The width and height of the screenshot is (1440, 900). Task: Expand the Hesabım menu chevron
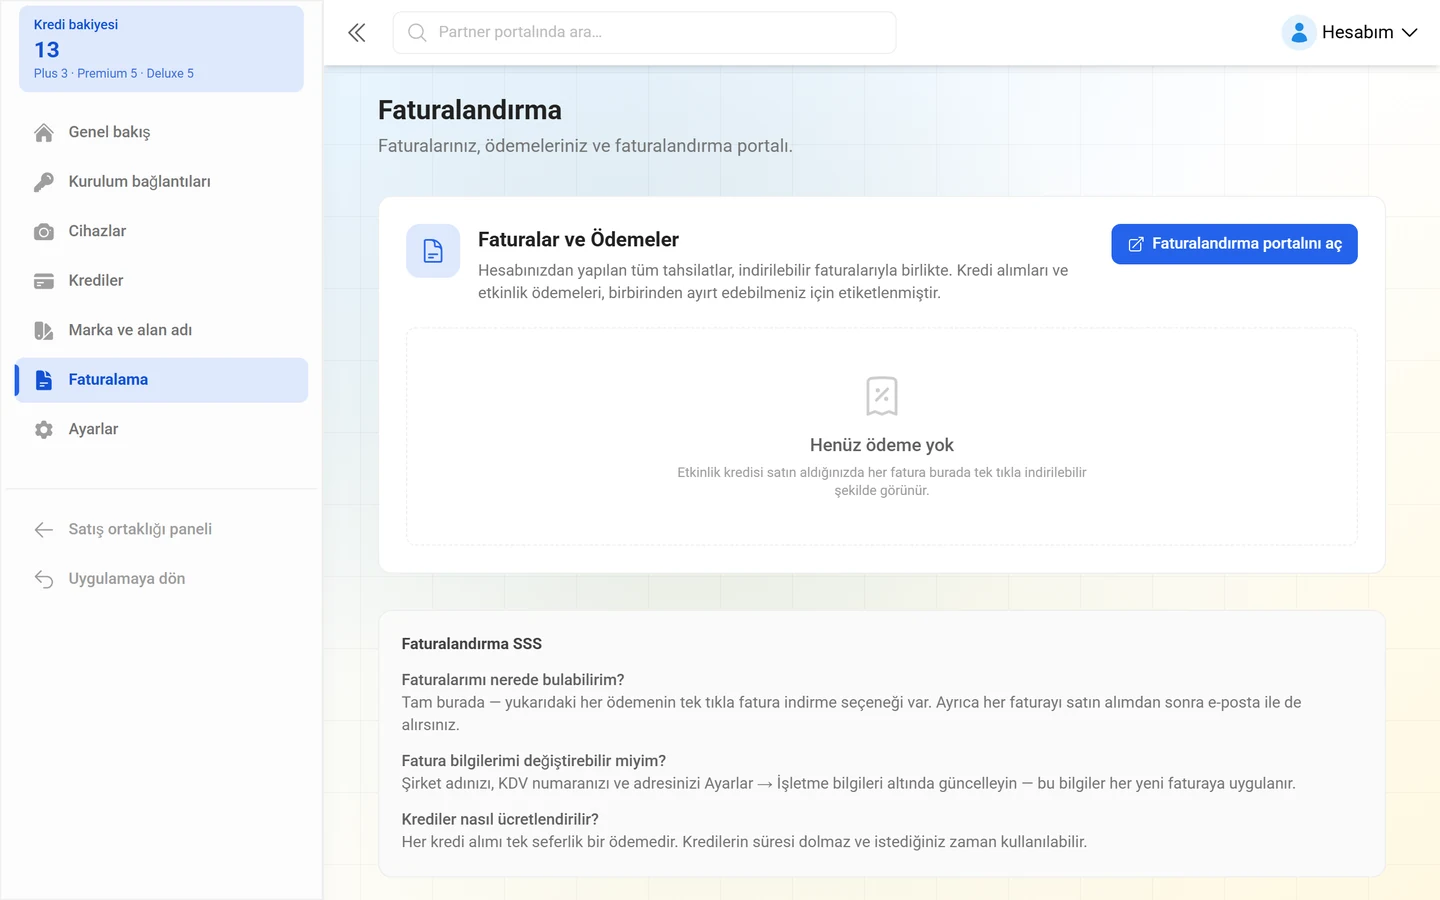[x=1410, y=33]
